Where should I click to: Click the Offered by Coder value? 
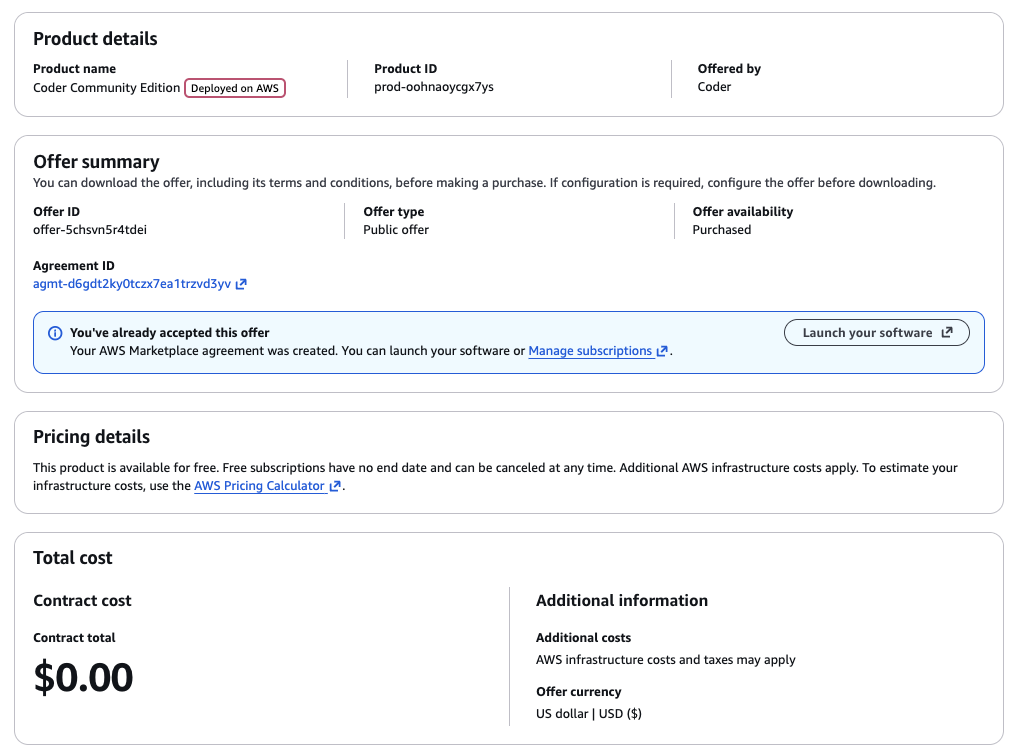click(x=714, y=87)
